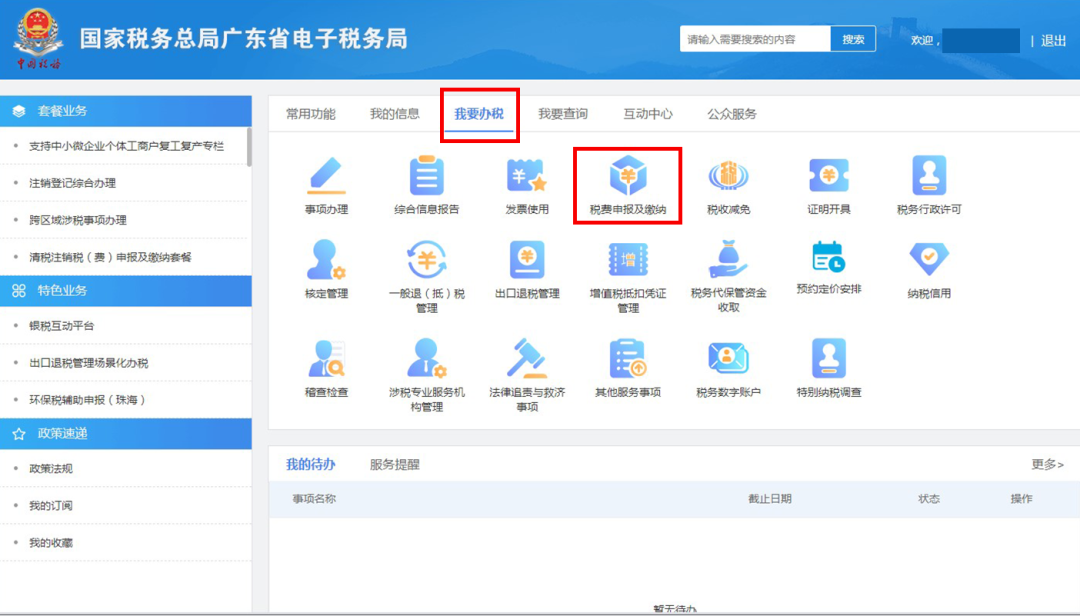Open the 税务代保管资金收取 icon
The width and height of the screenshot is (1080, 616).
tap(728, 260)
